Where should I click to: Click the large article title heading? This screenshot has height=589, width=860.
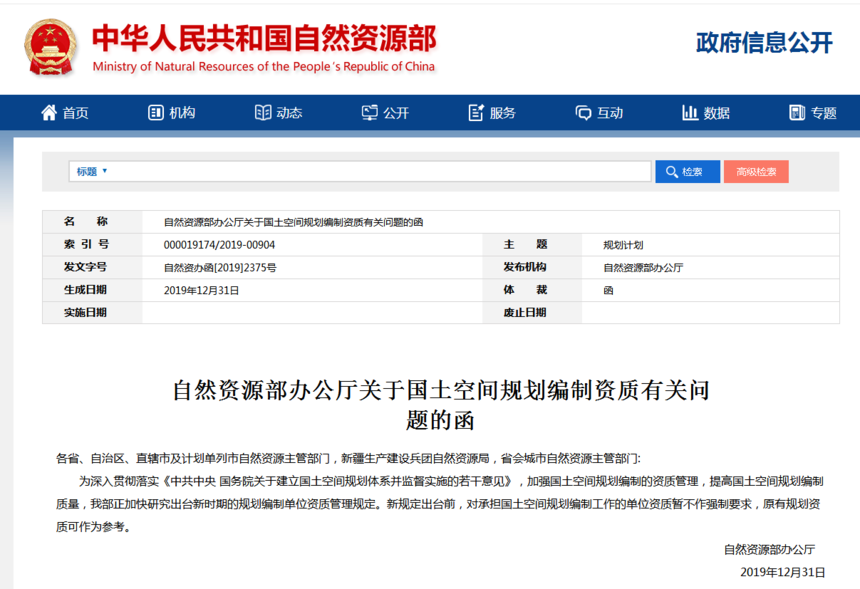441,405
